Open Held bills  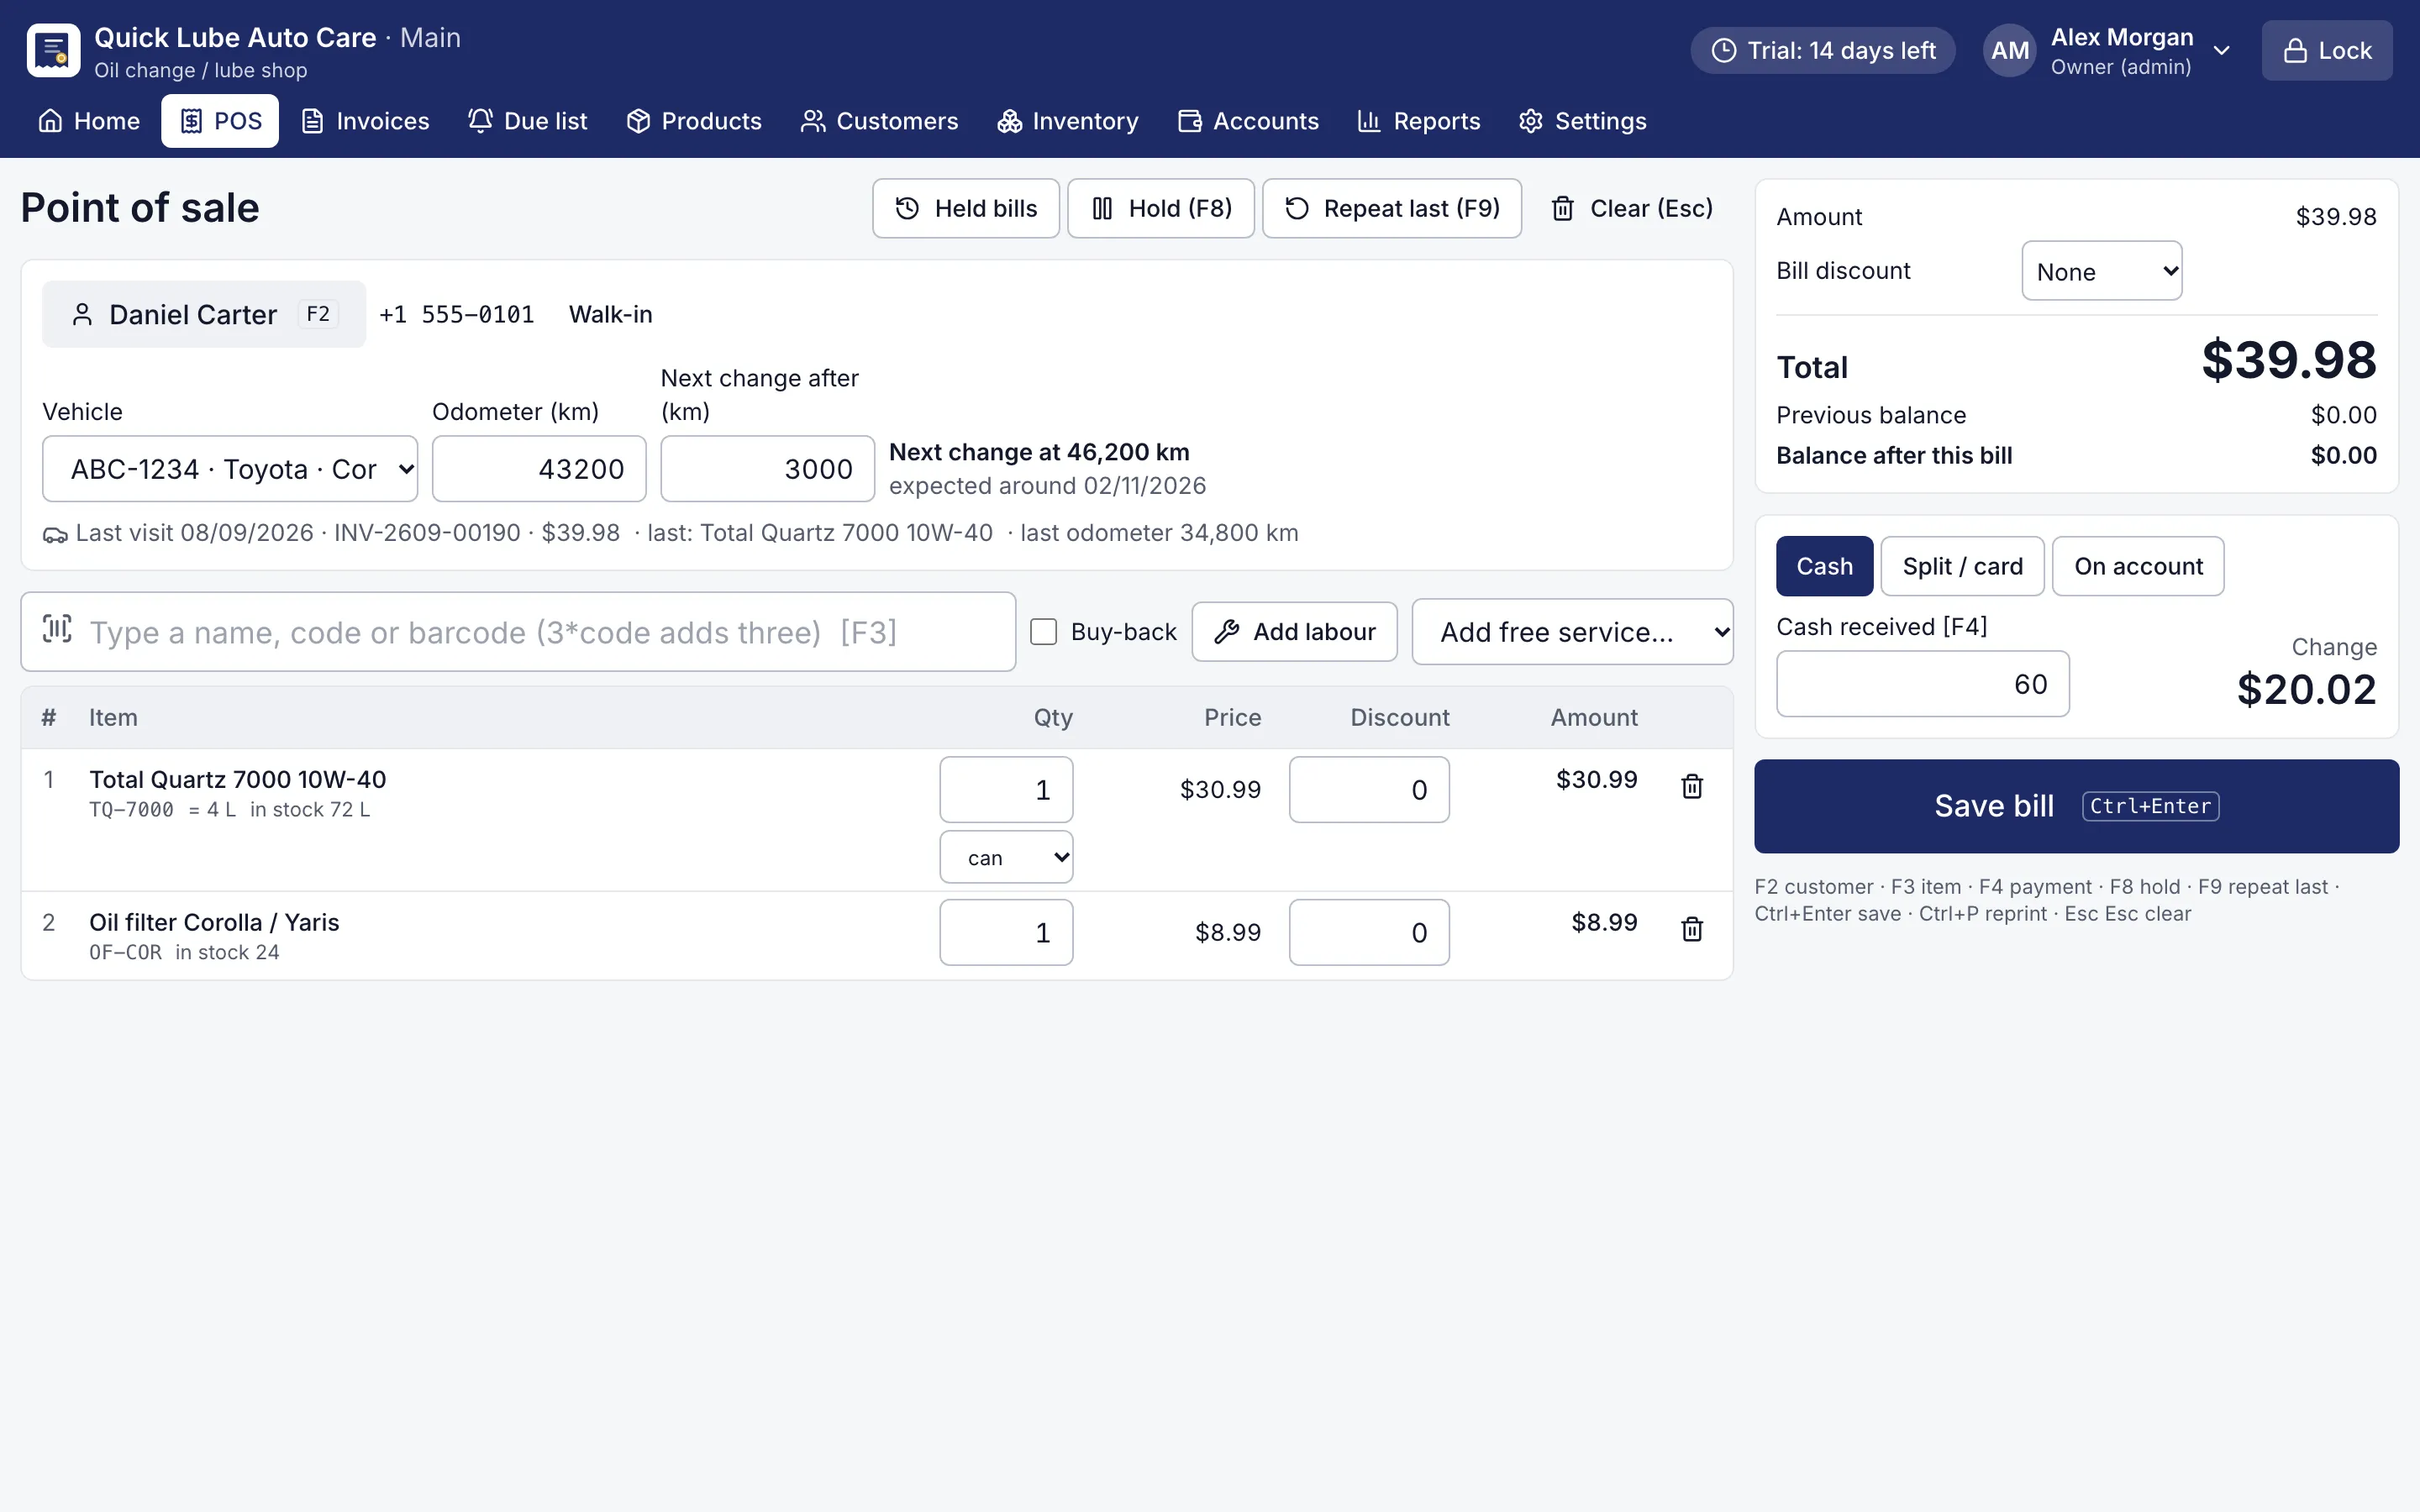(x=966, y=208)
